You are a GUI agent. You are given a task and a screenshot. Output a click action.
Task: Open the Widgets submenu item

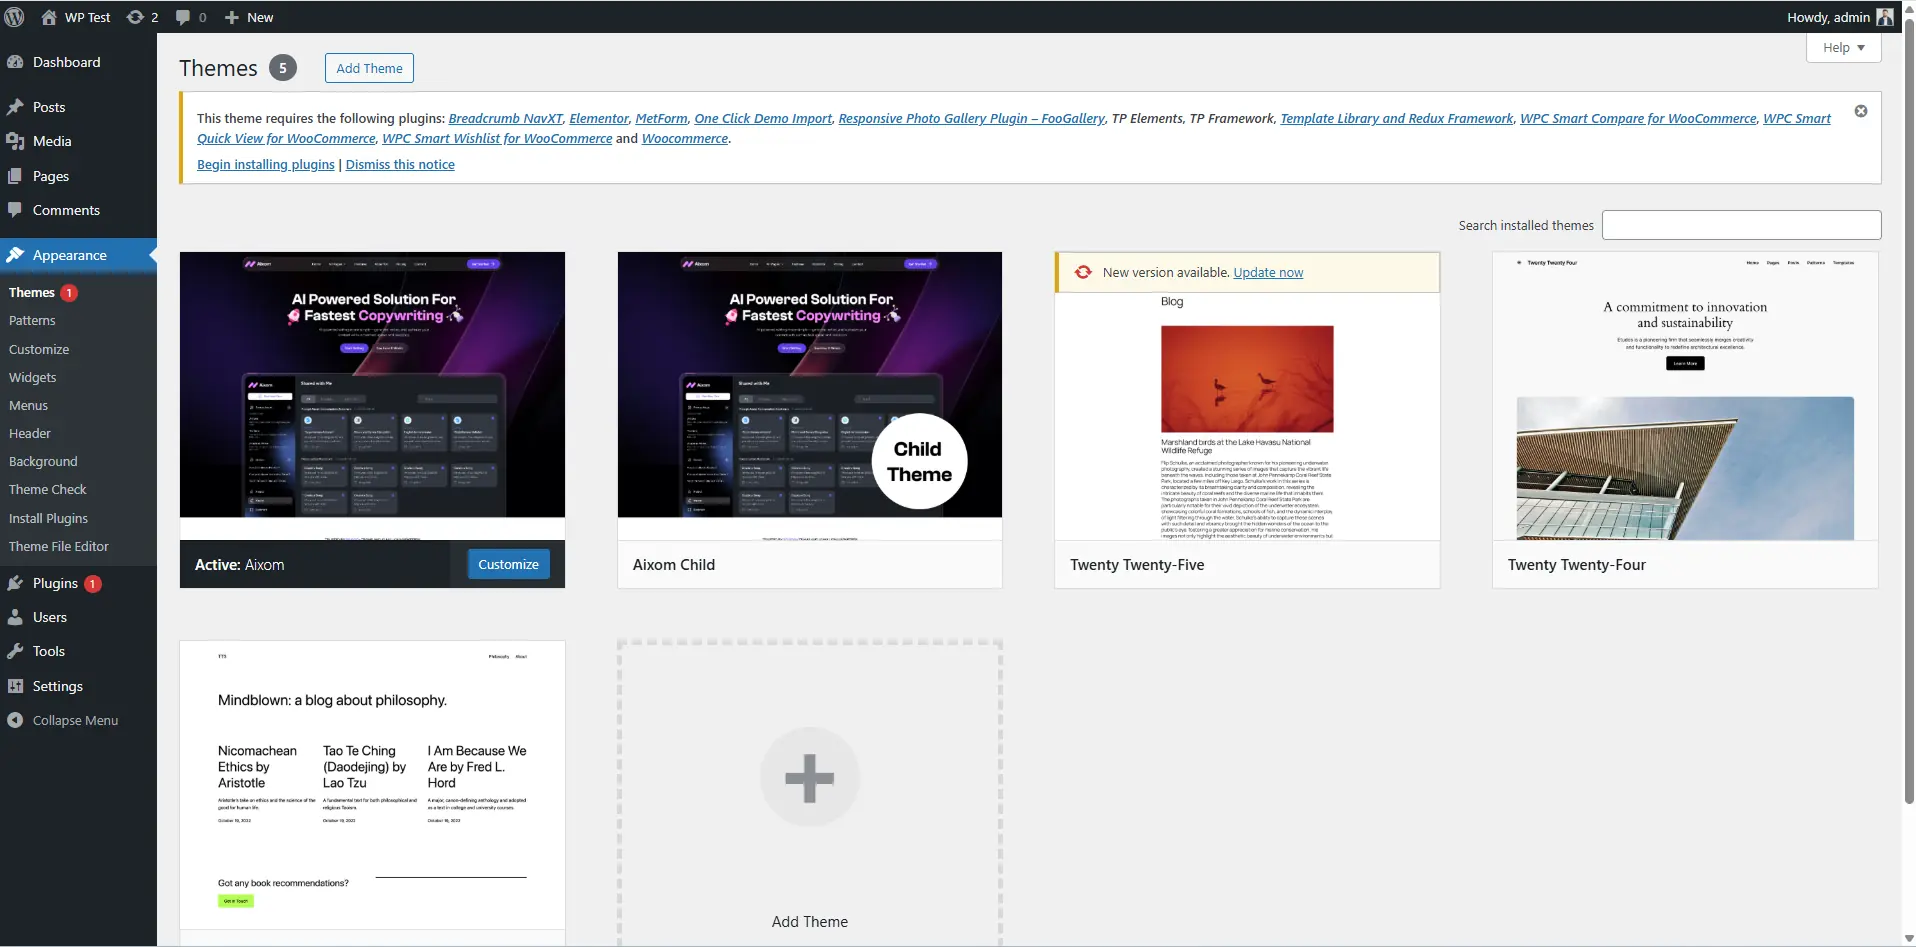click(x=33, y=377)
